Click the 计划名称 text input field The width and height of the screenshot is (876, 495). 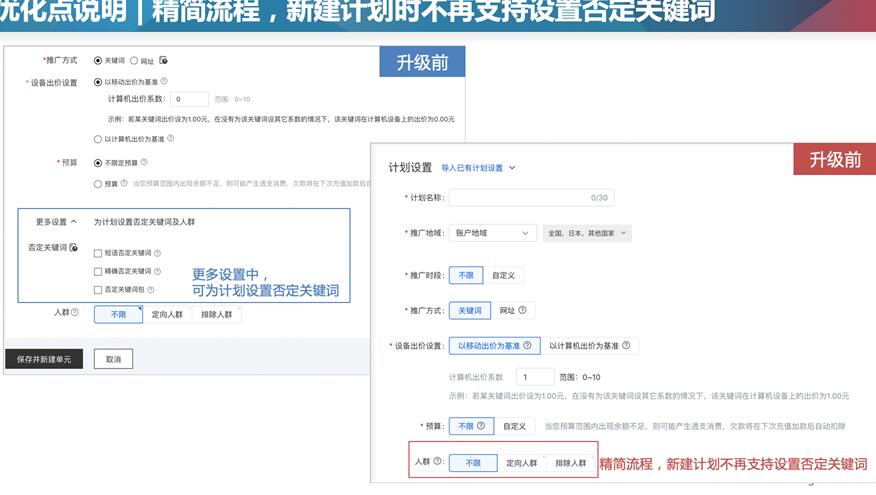pos(529,198)
